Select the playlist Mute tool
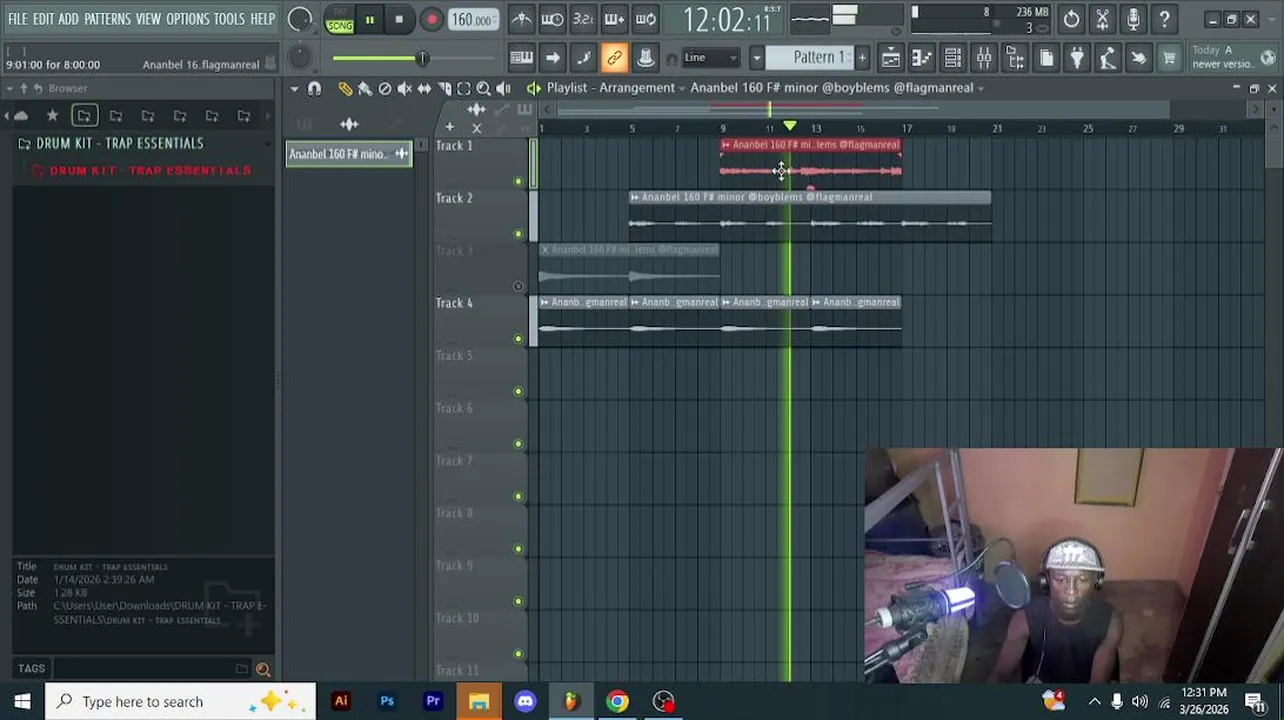 tap(404, 89)
